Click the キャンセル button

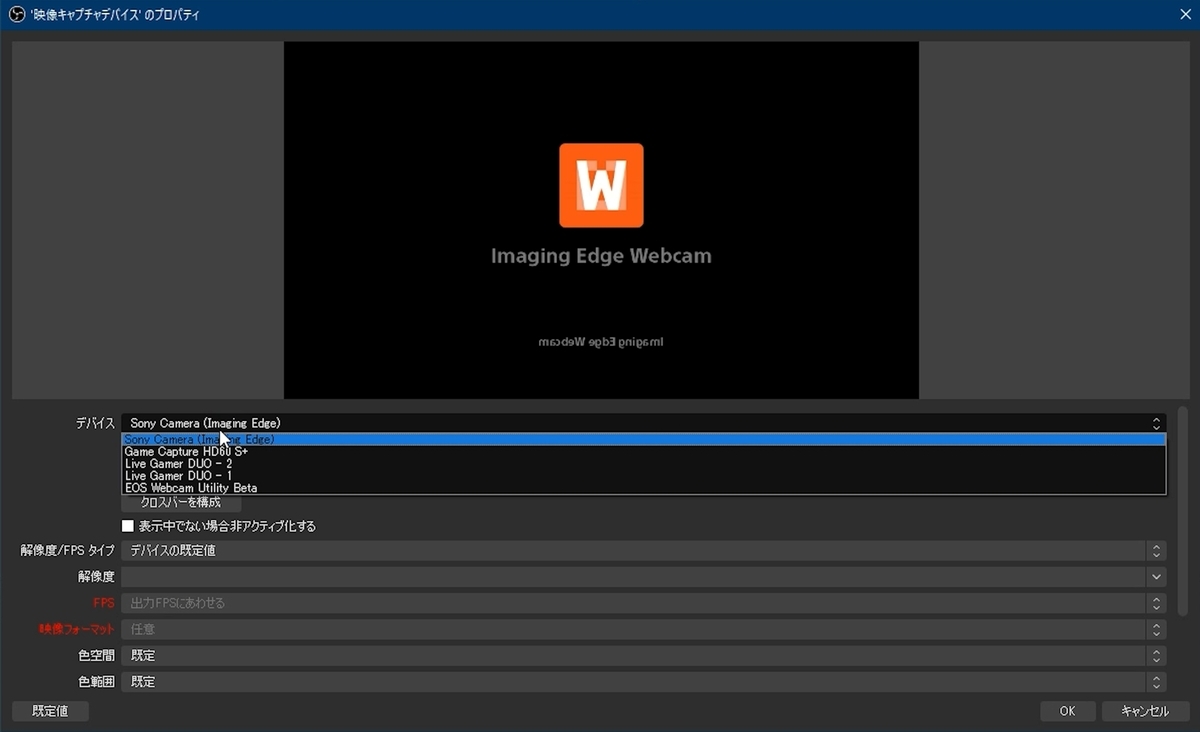[1146, 711]
